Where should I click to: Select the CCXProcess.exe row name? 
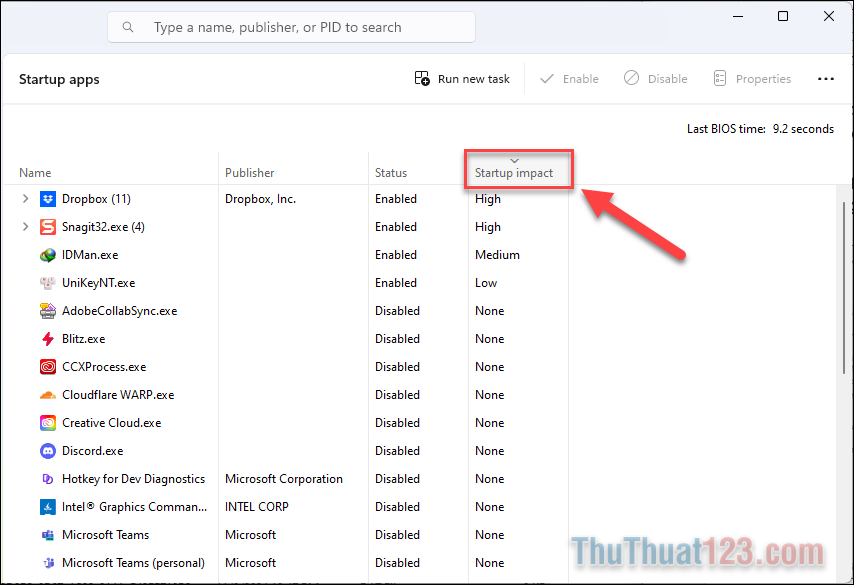point(104,367)
